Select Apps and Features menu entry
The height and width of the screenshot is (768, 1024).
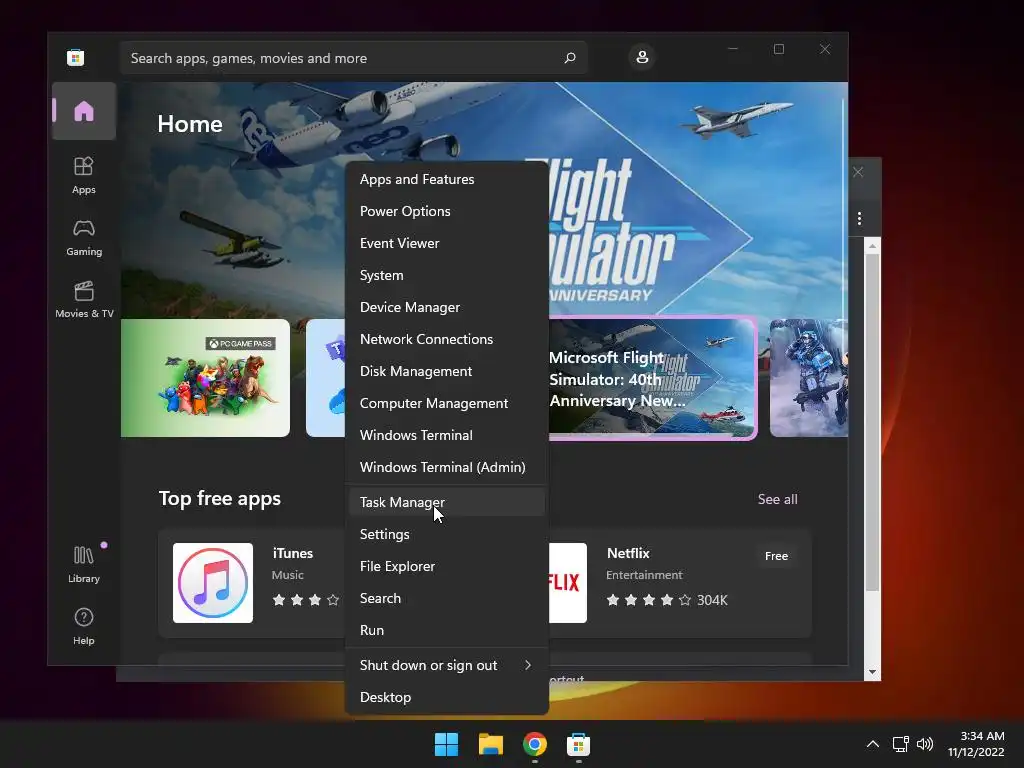click(x=447, y=179)
